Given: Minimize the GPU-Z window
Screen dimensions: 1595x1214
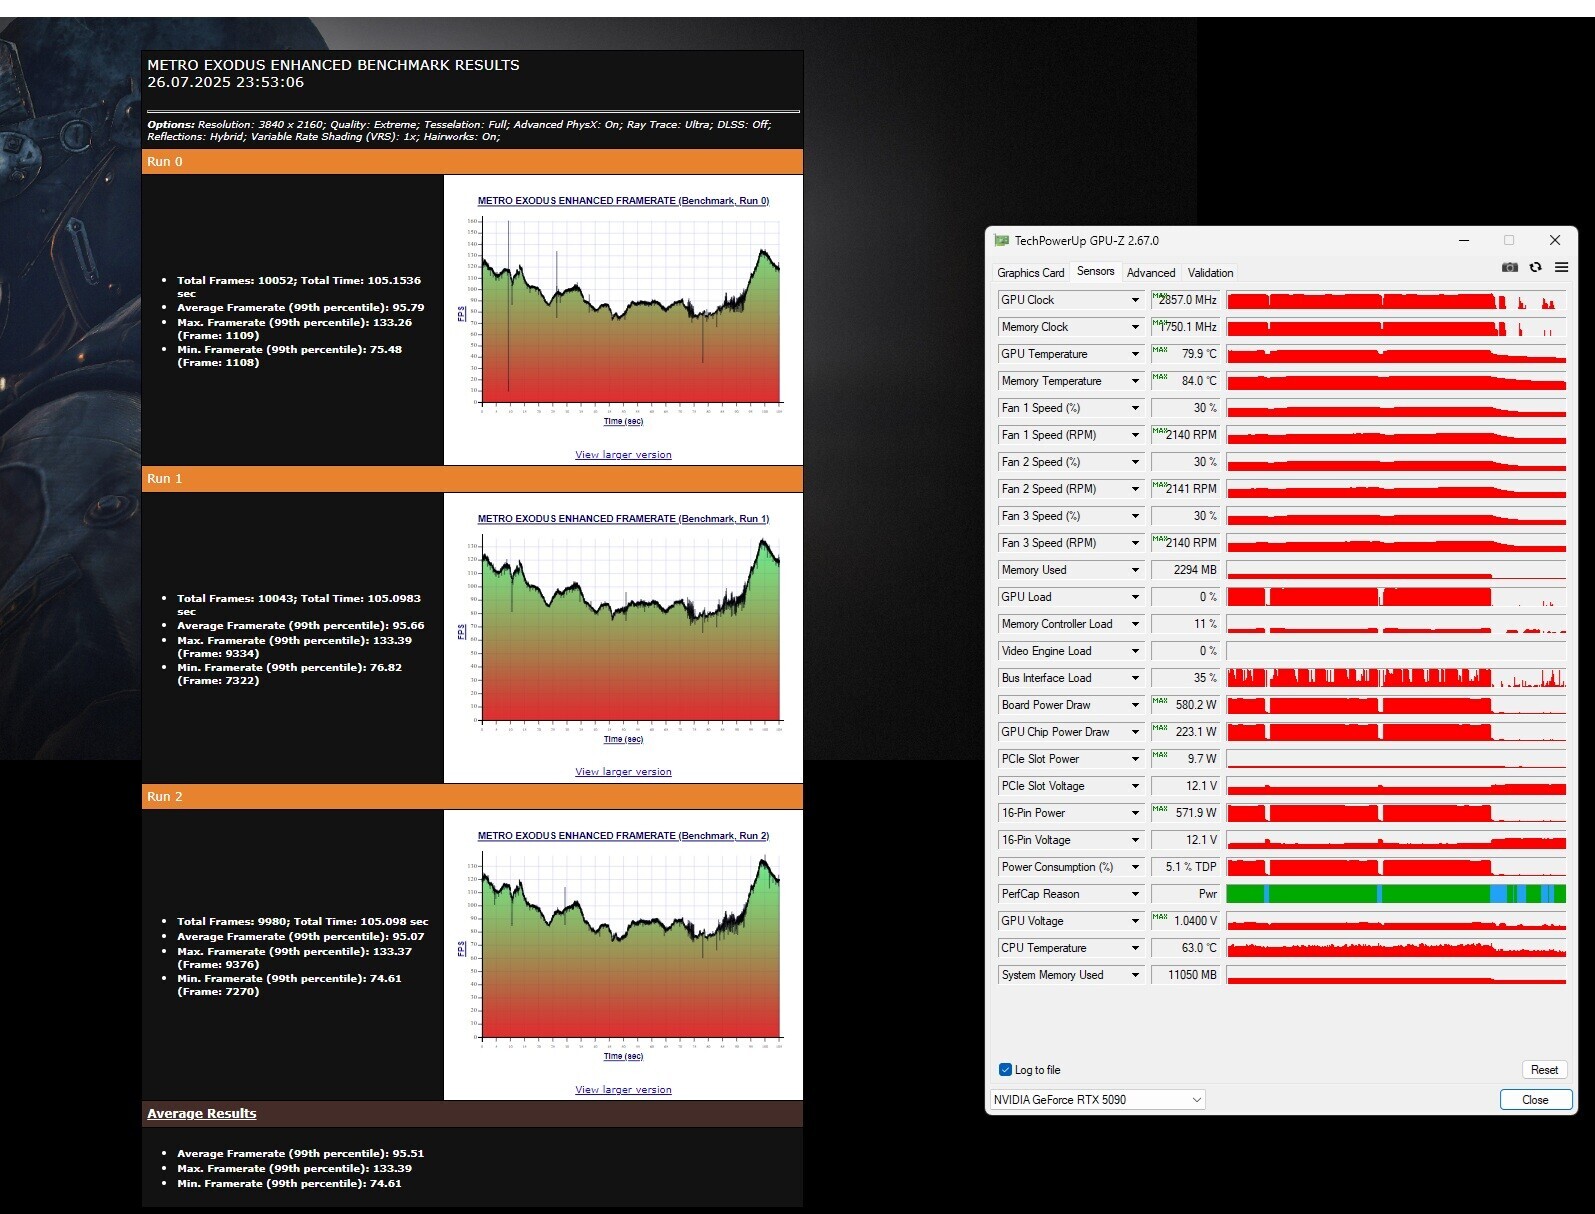Looking at the screenshot, I should (x=1464, y=241).
